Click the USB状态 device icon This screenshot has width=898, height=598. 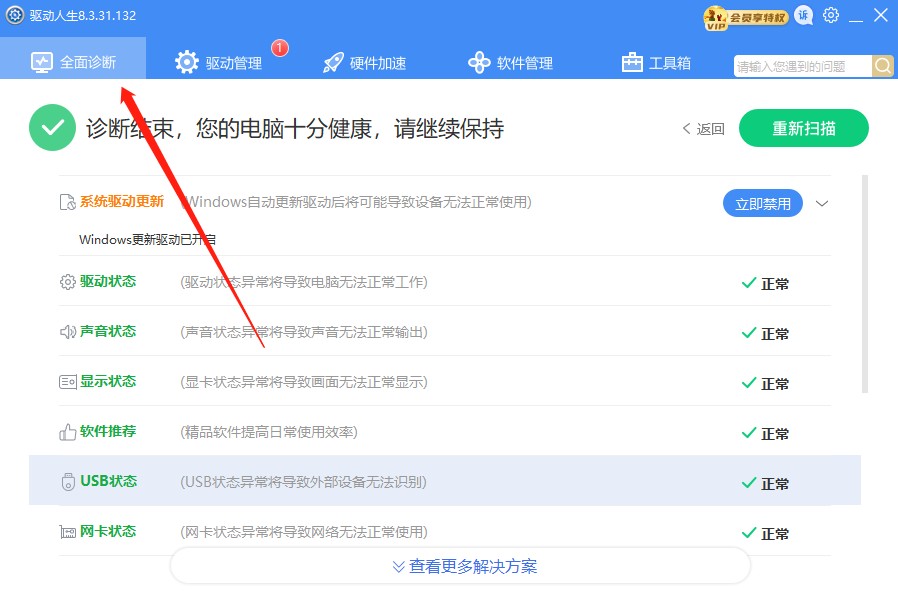point(68,482)
